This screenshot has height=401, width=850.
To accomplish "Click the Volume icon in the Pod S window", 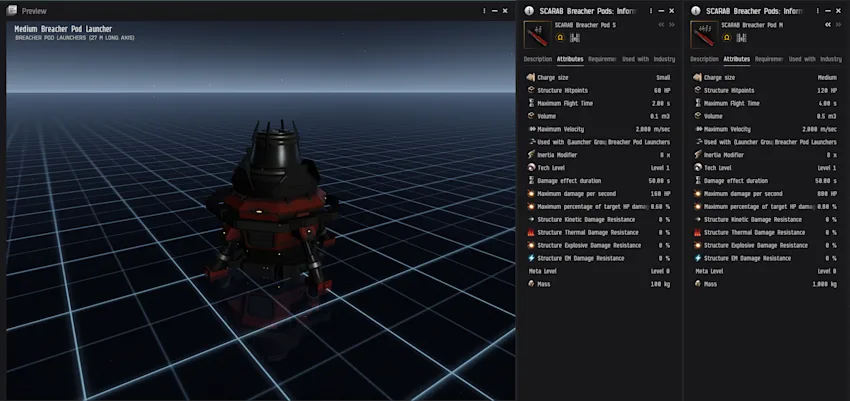I will coord(531,116).
